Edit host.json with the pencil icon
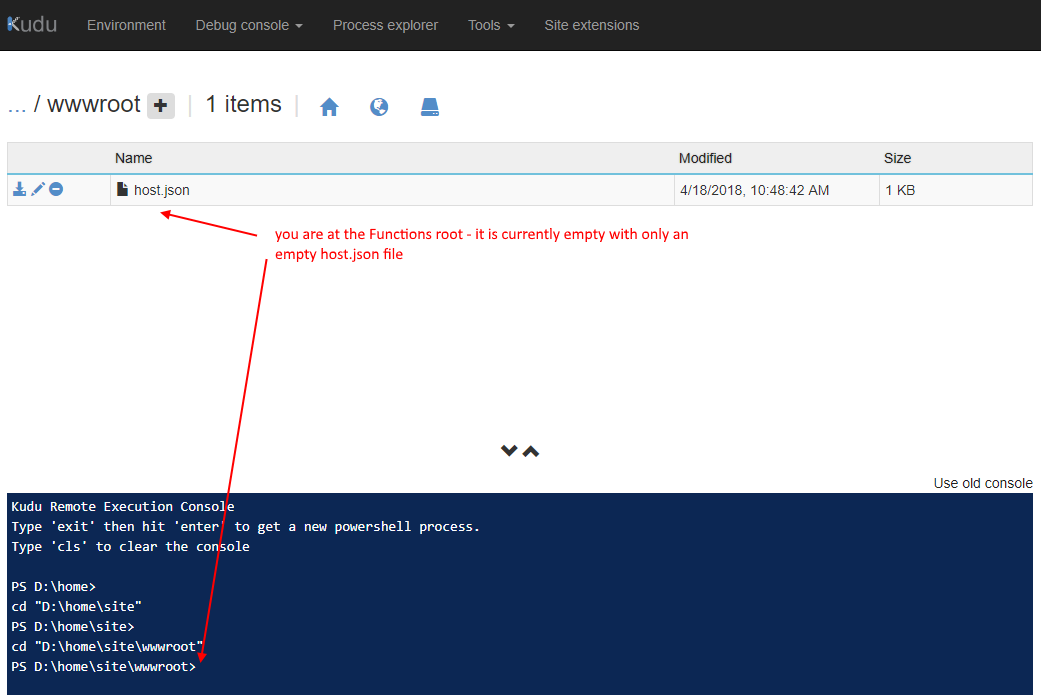1041x695 pixels. (38, 189)
